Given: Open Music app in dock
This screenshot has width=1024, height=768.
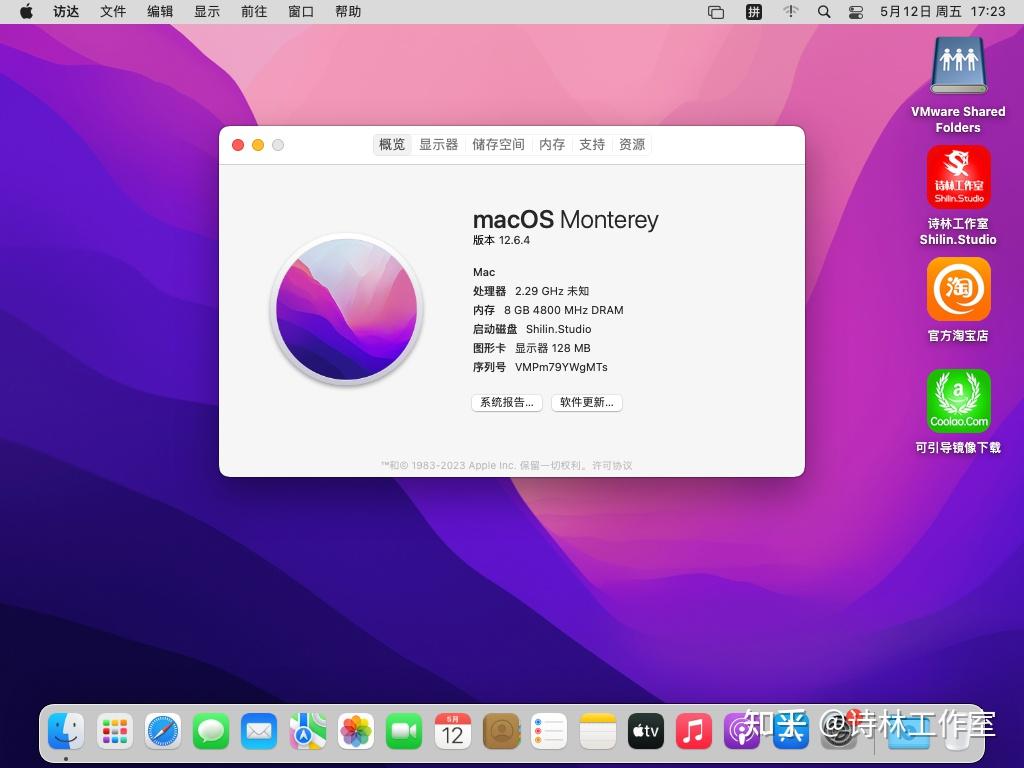Looking at the screenshot, I should click(x=694, y=731).
